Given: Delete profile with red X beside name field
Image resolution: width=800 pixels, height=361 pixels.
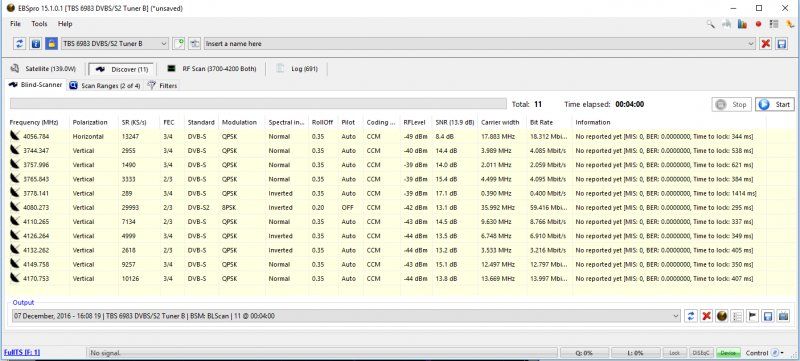Looking at the screenshot, I should [765, 44].
